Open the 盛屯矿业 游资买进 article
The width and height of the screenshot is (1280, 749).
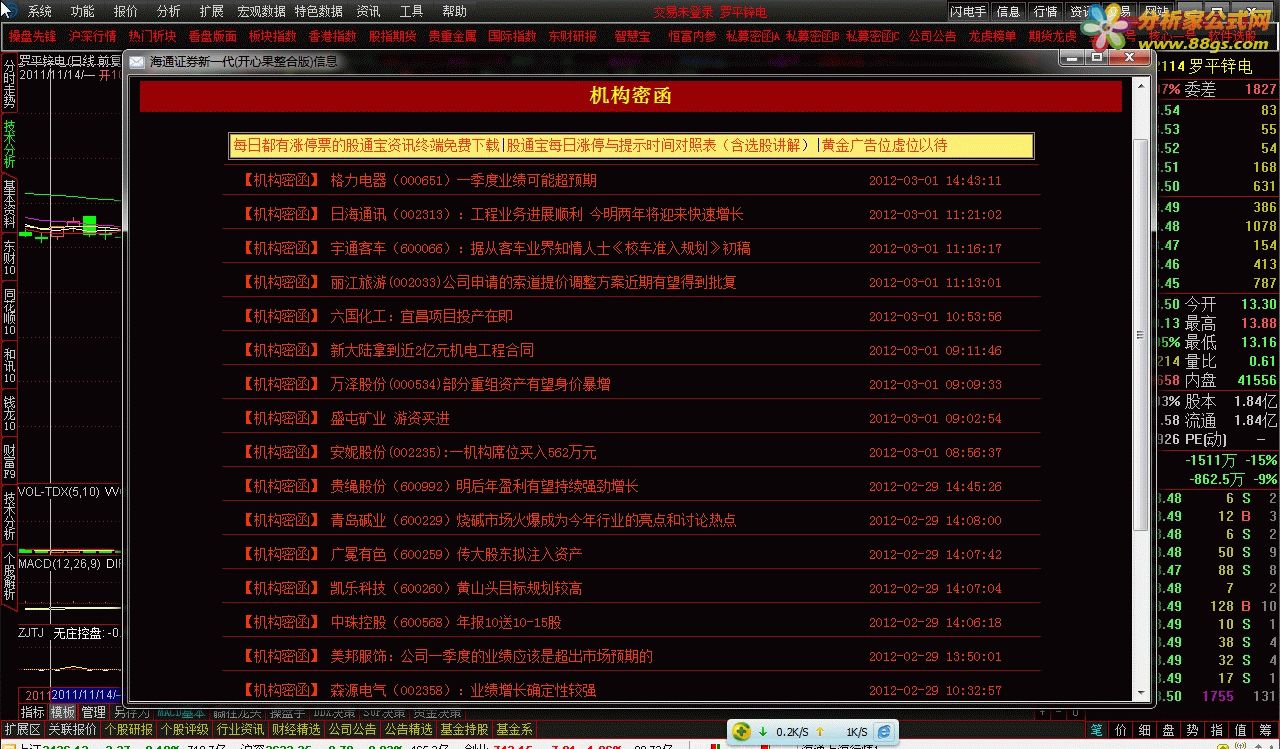[x=390, y=419]
